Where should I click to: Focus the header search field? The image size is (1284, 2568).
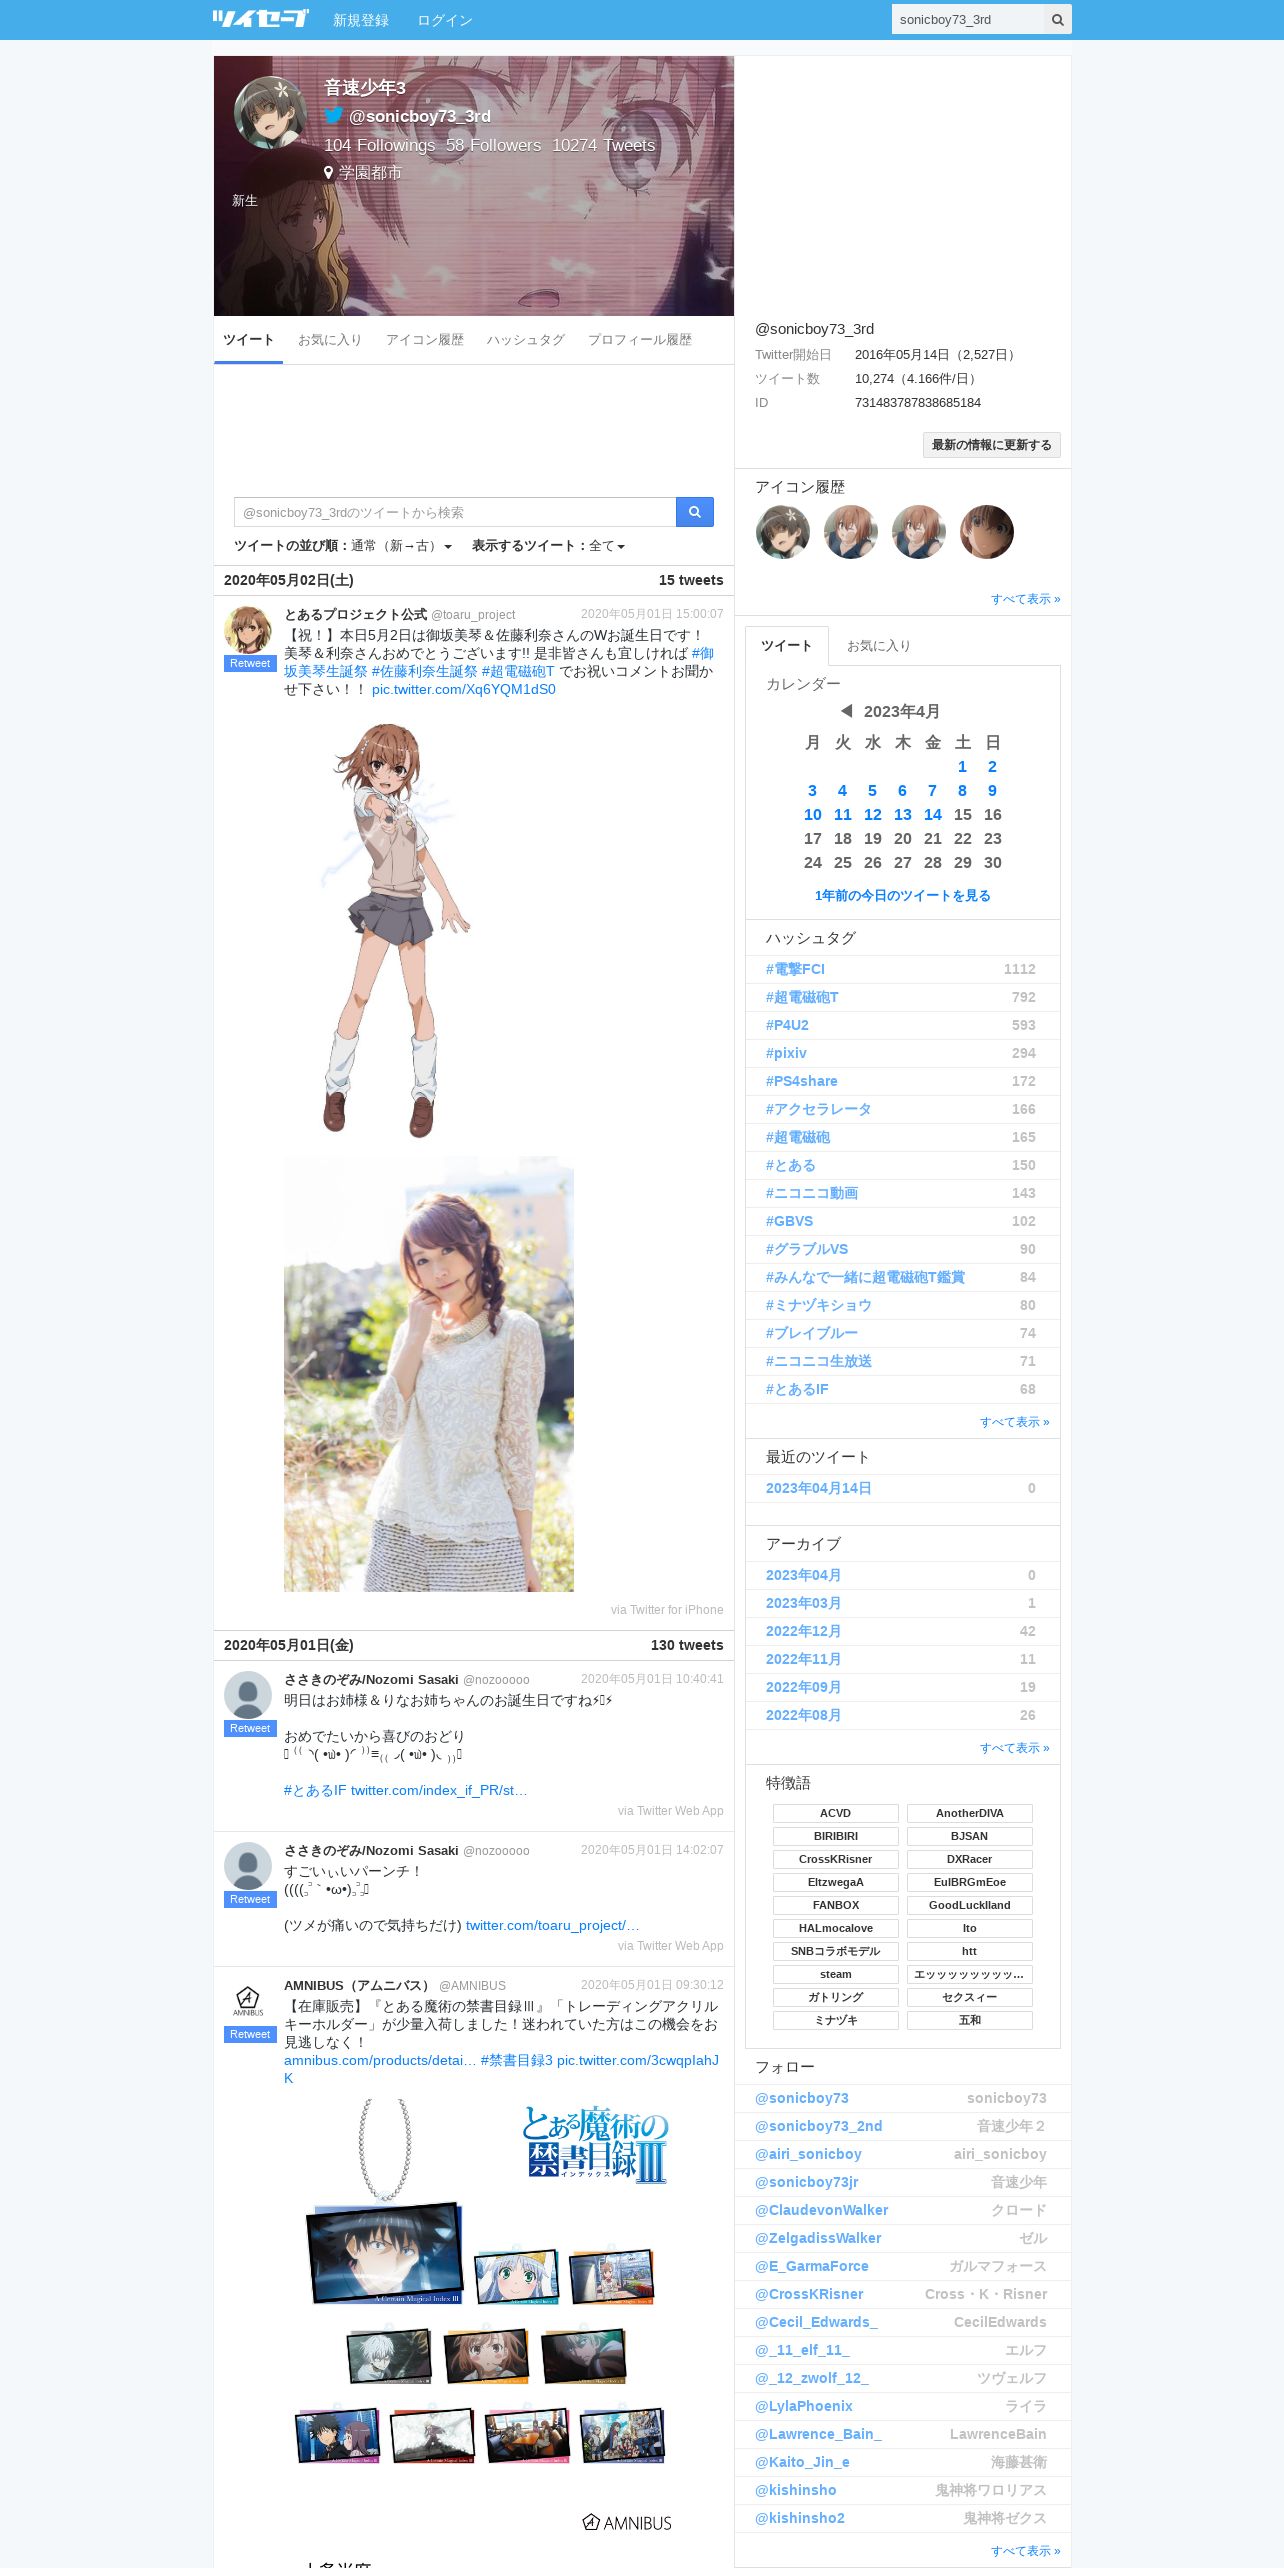pos(968,19)
